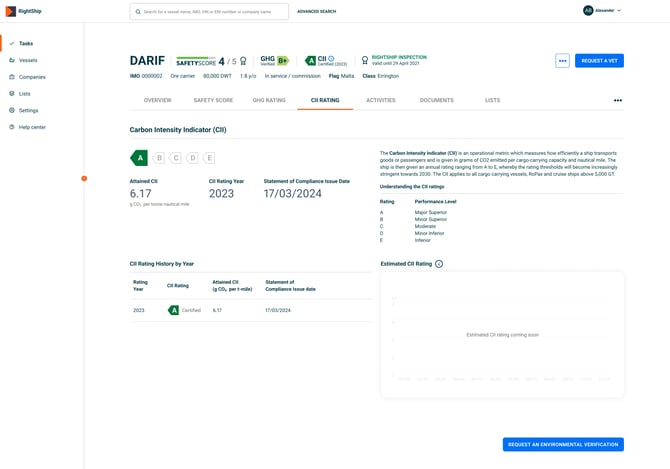
Task: Click Request an Environmental Verification button
Action: 563,444
